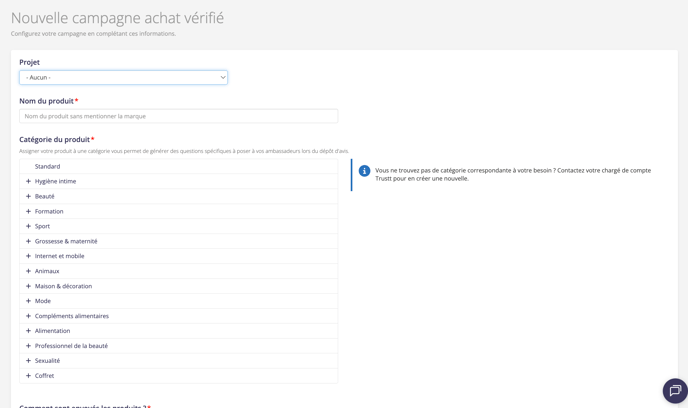This screenshot has height=408, width=688.
Task: Open the chat support widget
Action: click(x=675, y=391)
